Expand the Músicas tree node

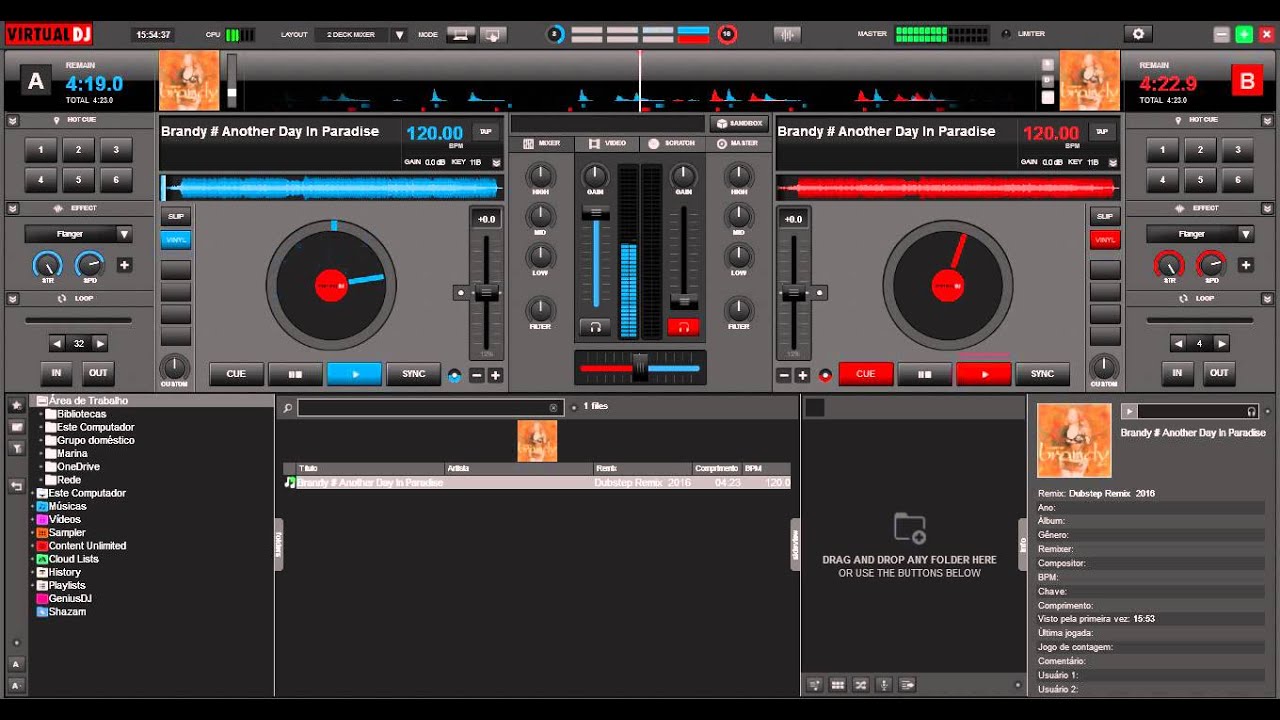(x=33, y=507)
